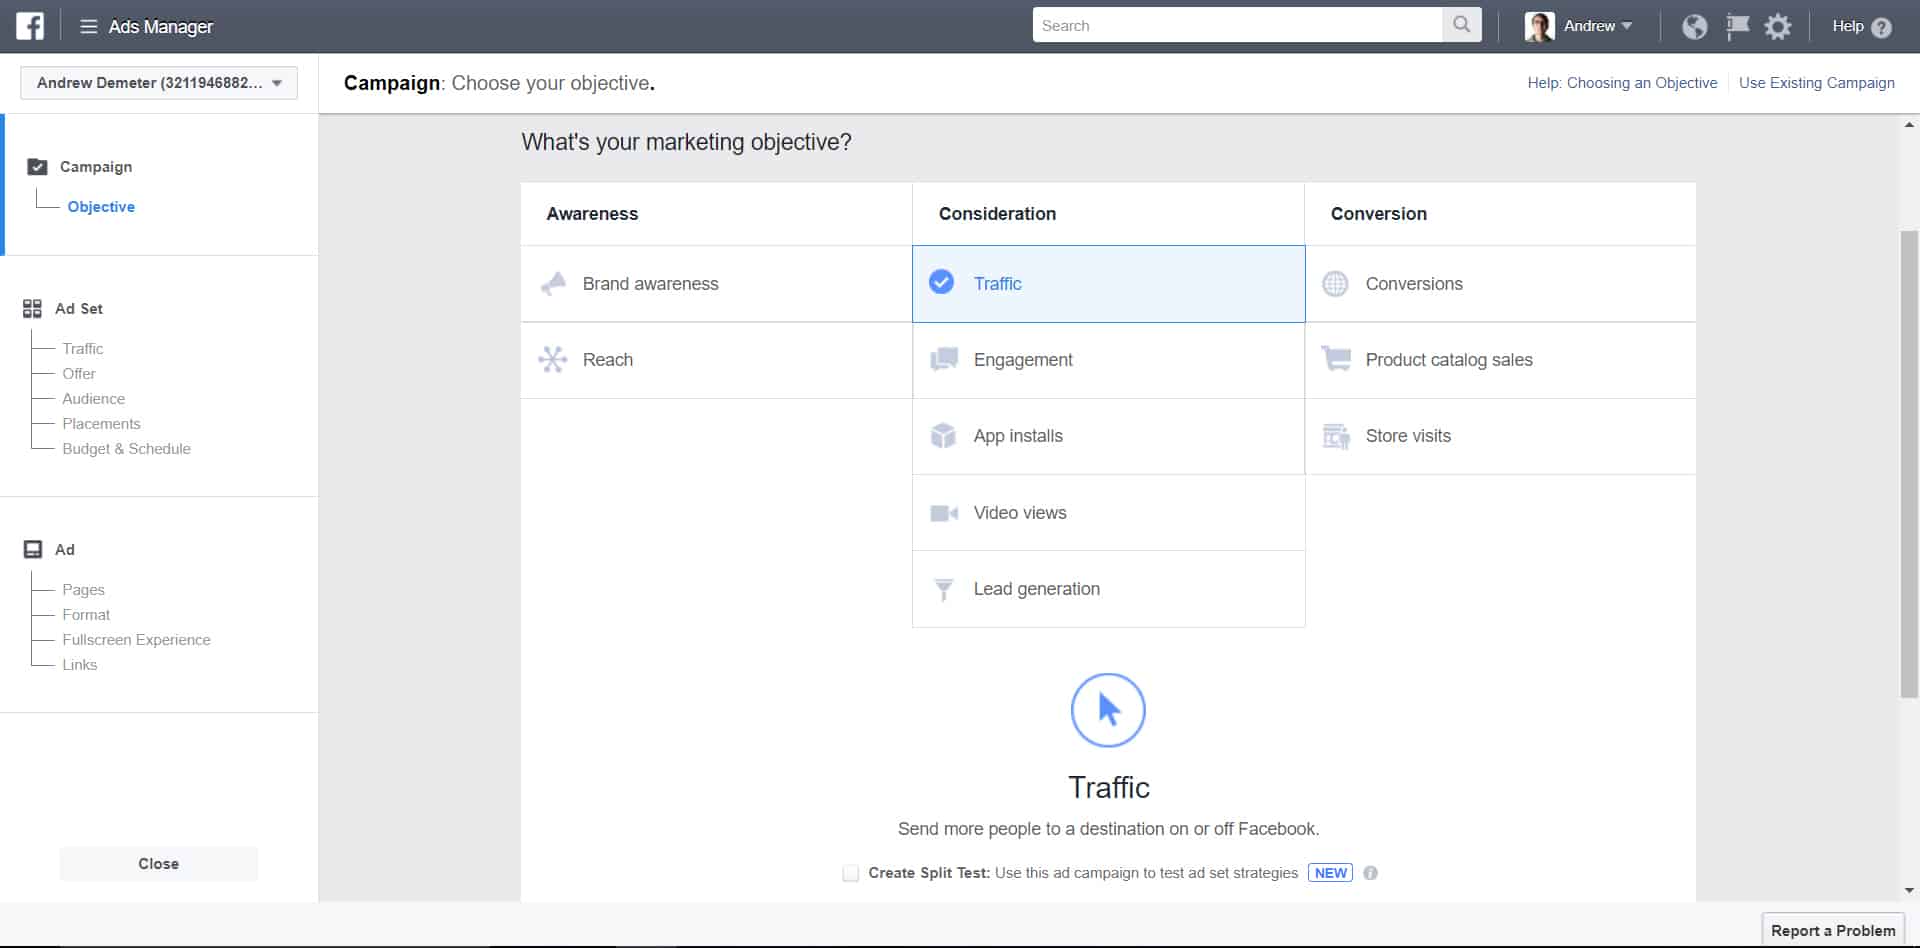The height and width of the screenshot is (948, 1920).
Task: Select Budget & Schedule tree item
Action: coord(126,449)
